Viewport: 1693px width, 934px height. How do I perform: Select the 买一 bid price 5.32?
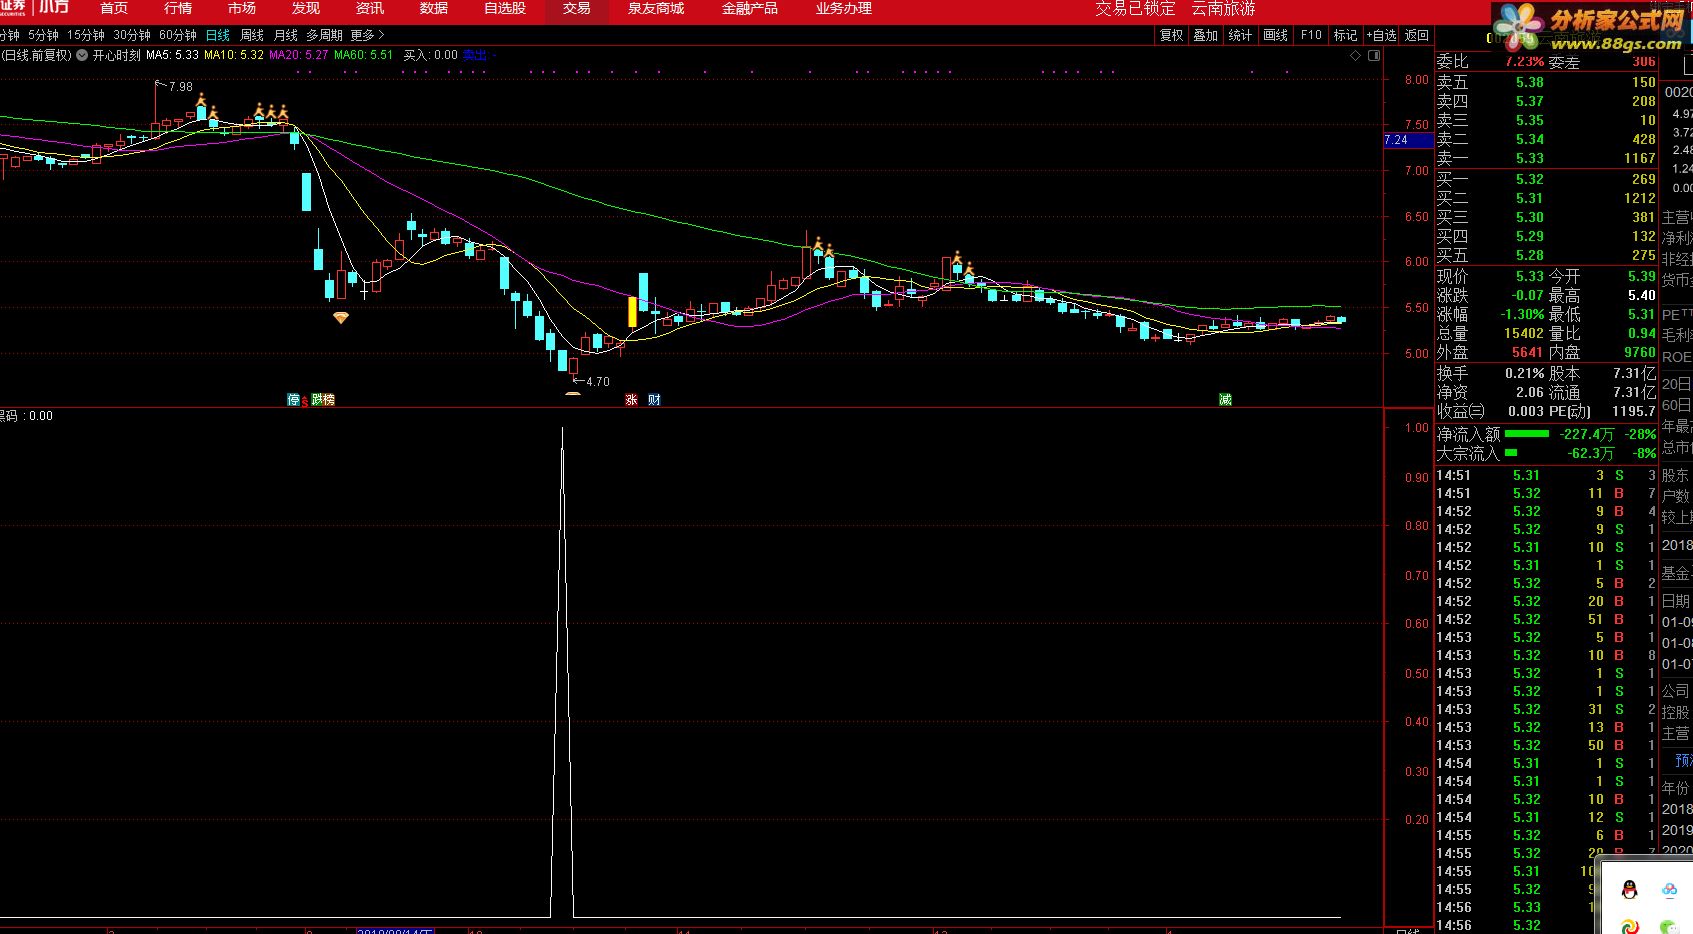1529,179
